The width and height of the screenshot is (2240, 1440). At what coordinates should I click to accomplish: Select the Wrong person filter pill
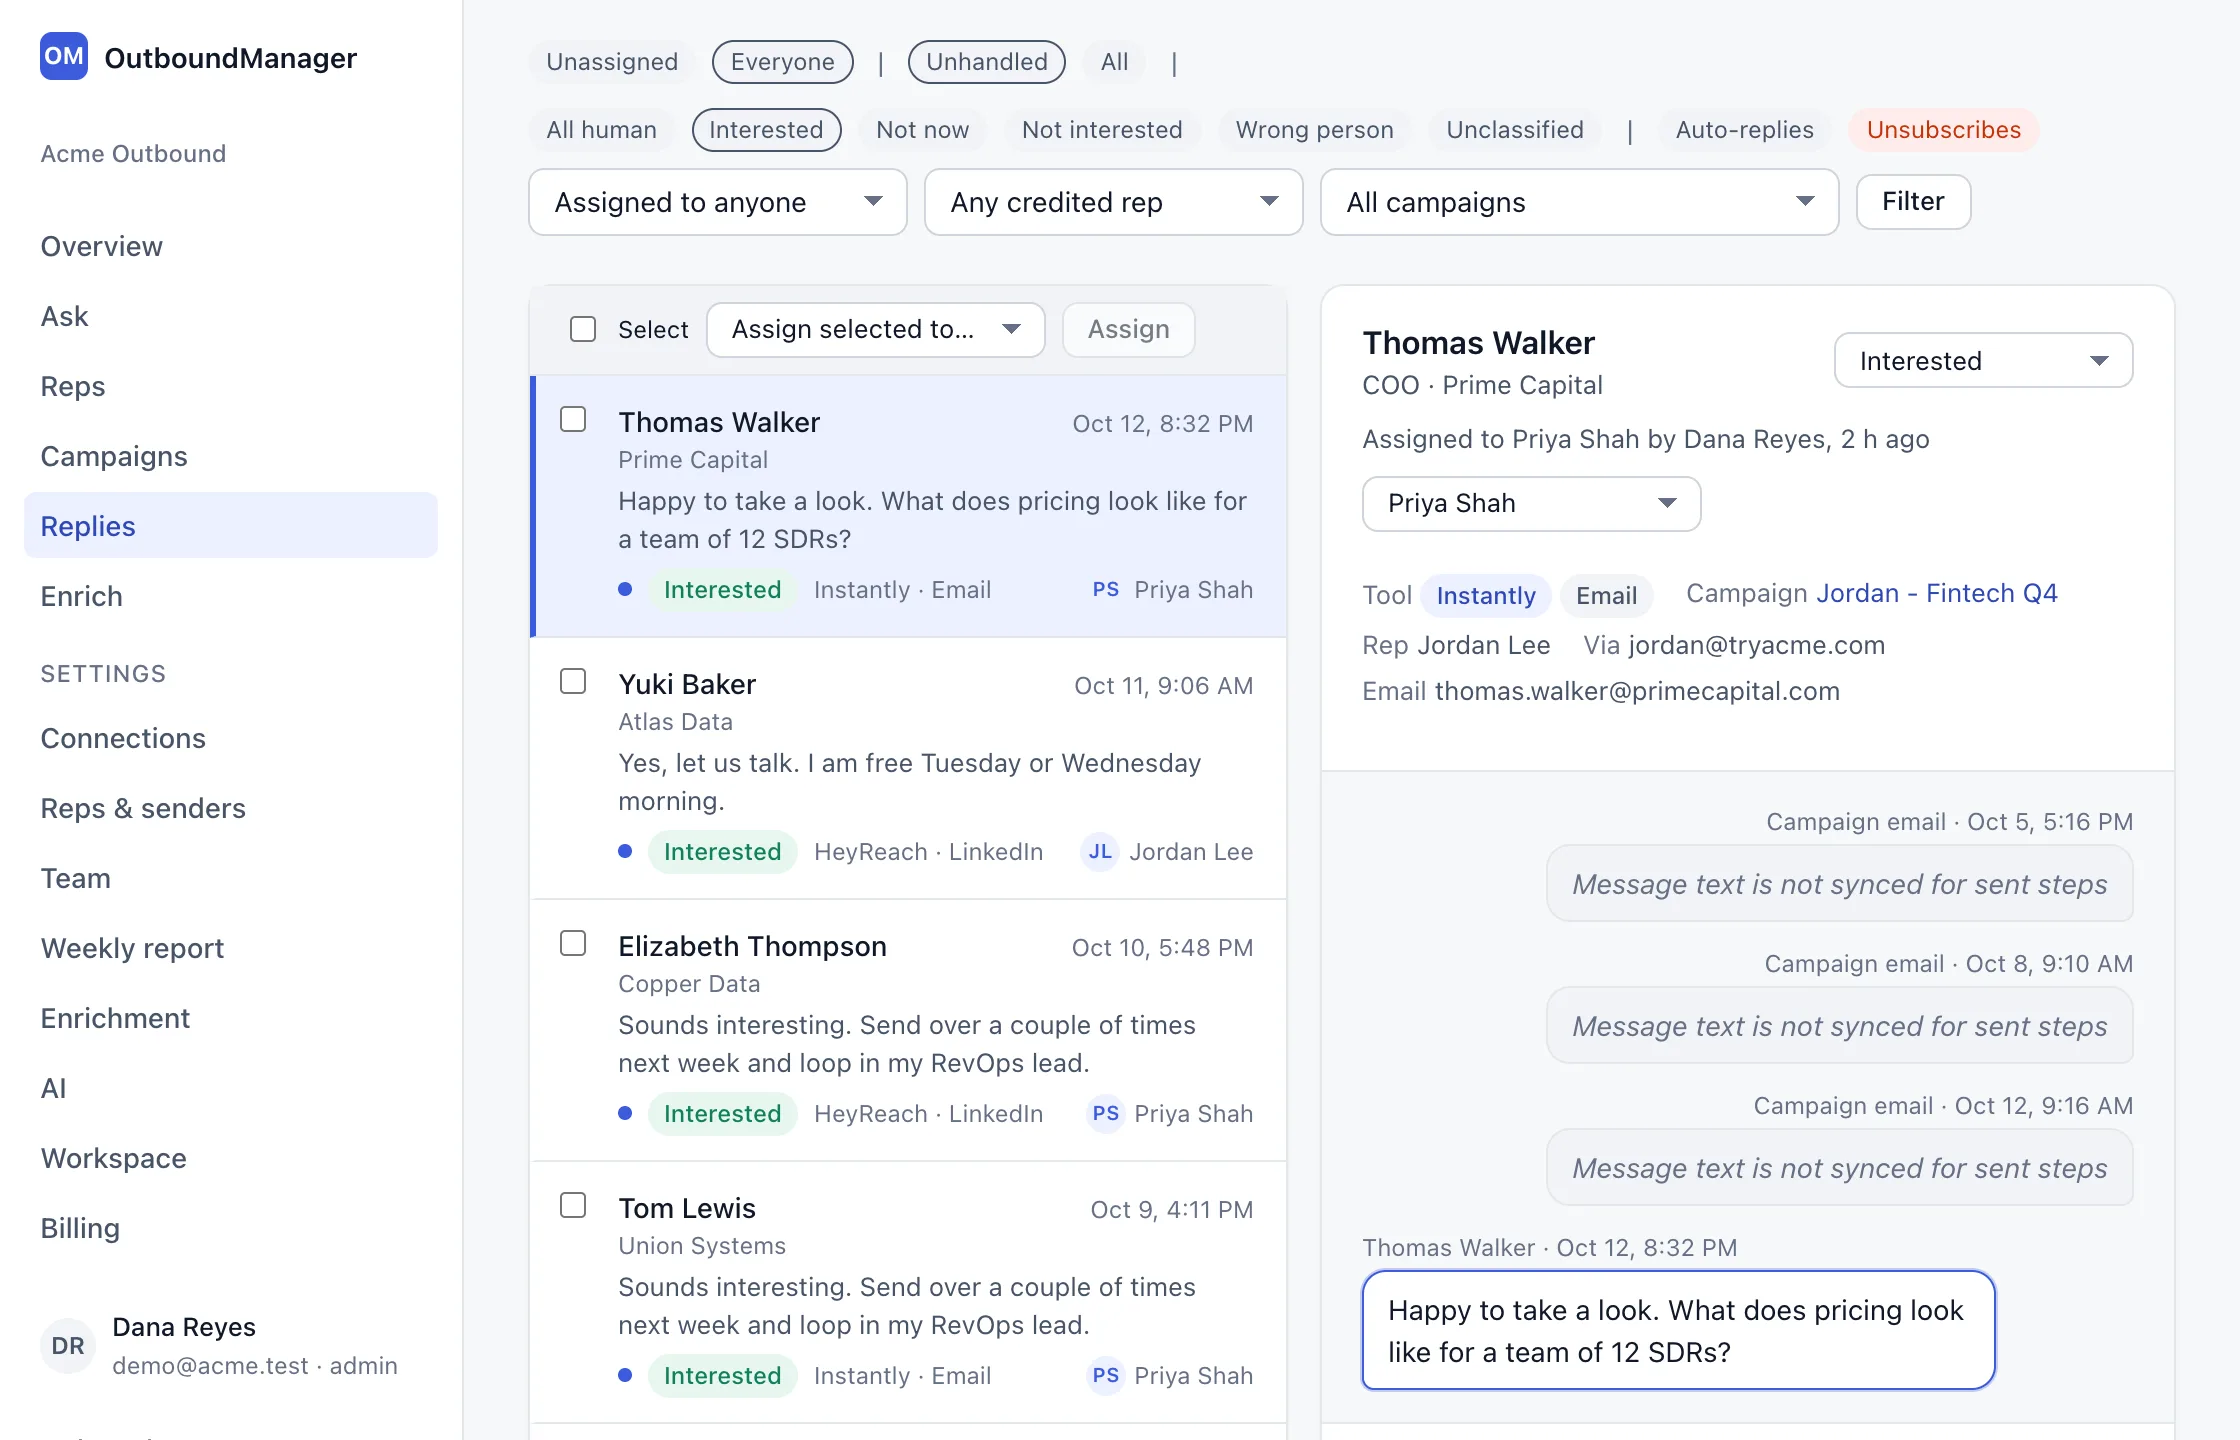(x=1315, y=130)
